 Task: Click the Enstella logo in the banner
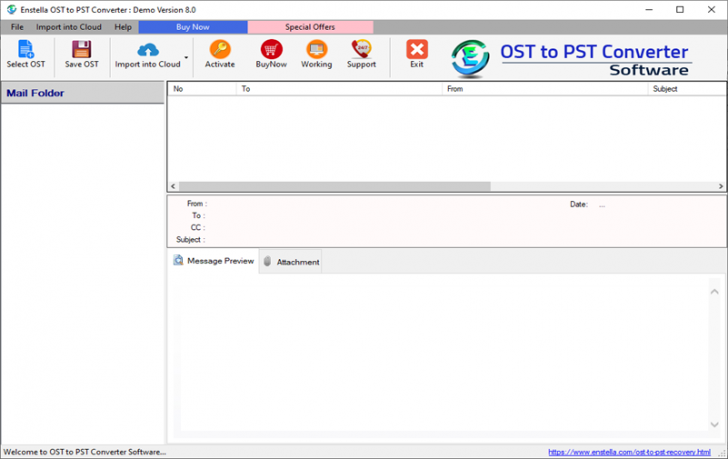[x=470, y=58]
